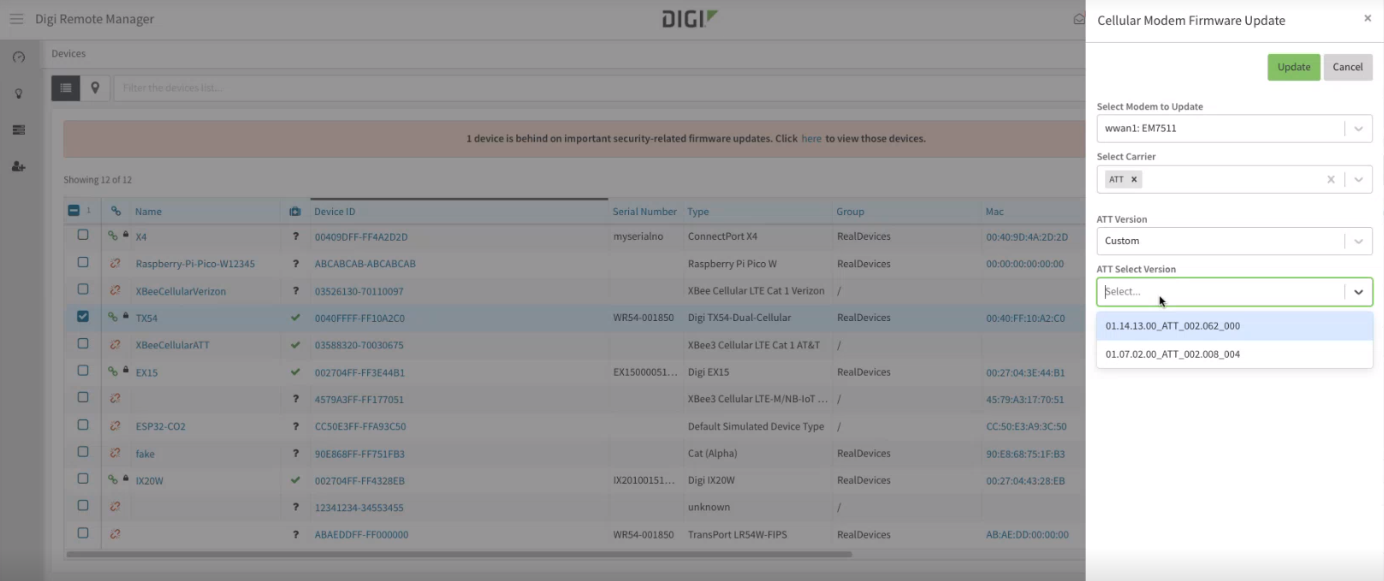Viewport: 1384px width, 581px height.
Task: Click disconnected icon on ESP32-CO2 row
Action: (x=115, y=425)
